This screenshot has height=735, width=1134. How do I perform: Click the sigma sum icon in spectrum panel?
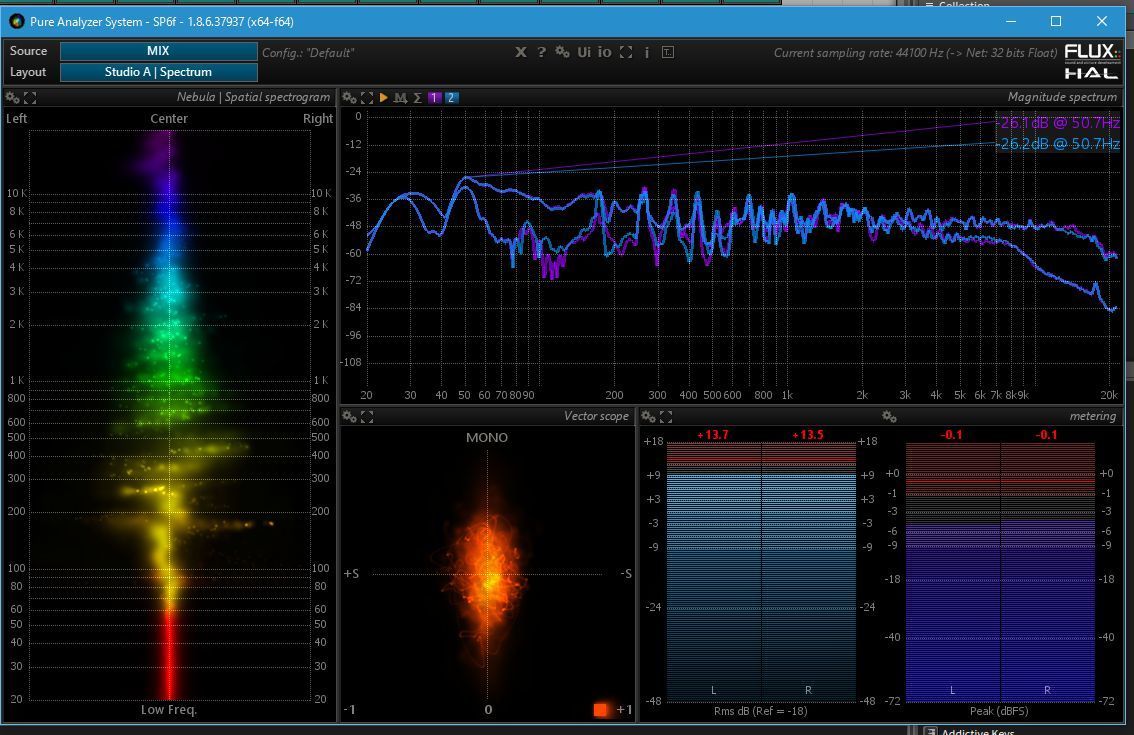pos(417,97)
